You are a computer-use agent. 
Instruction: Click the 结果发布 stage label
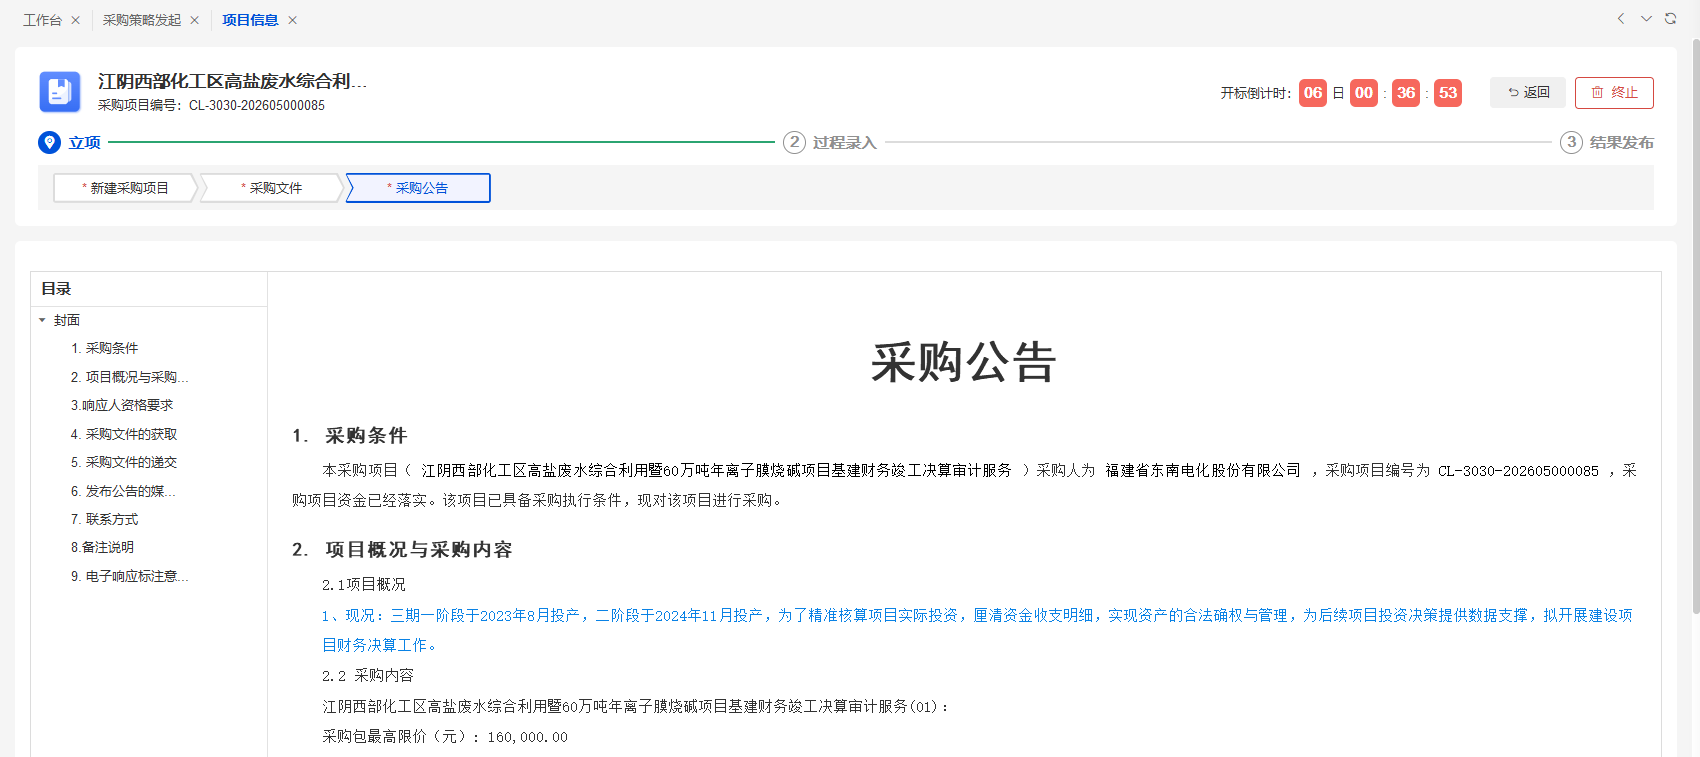[x=1621, y=143]
